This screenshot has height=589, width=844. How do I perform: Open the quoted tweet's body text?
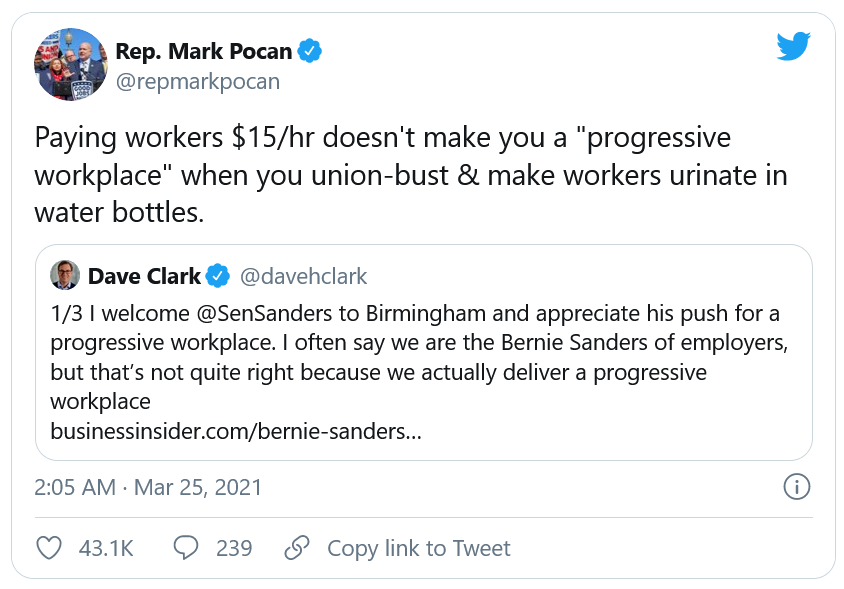coord(414,357)
